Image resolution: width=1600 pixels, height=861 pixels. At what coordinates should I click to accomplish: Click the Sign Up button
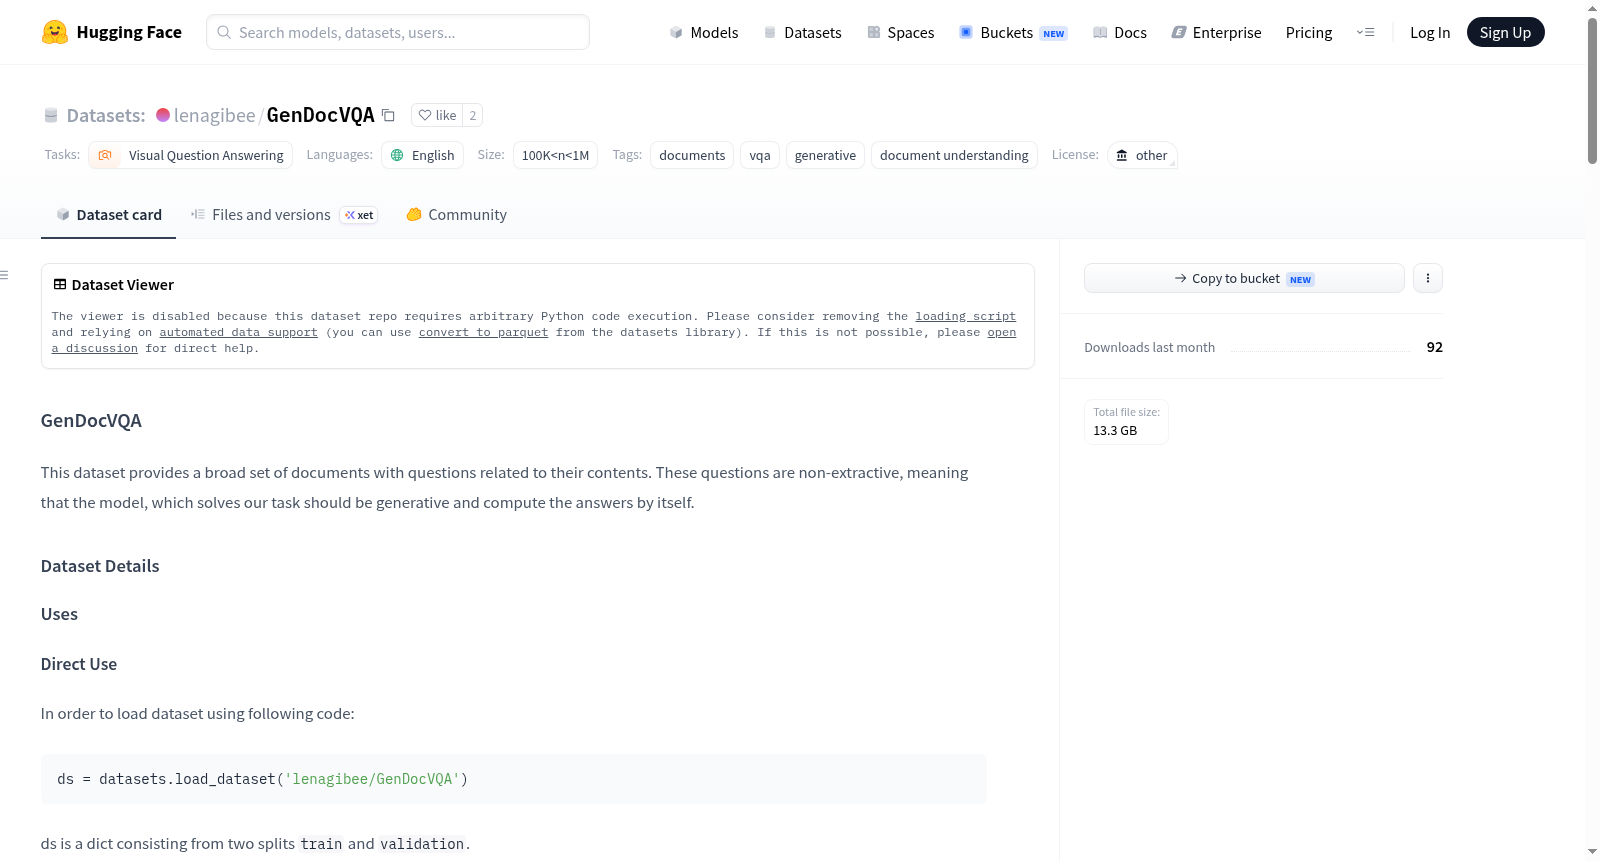1505,32
